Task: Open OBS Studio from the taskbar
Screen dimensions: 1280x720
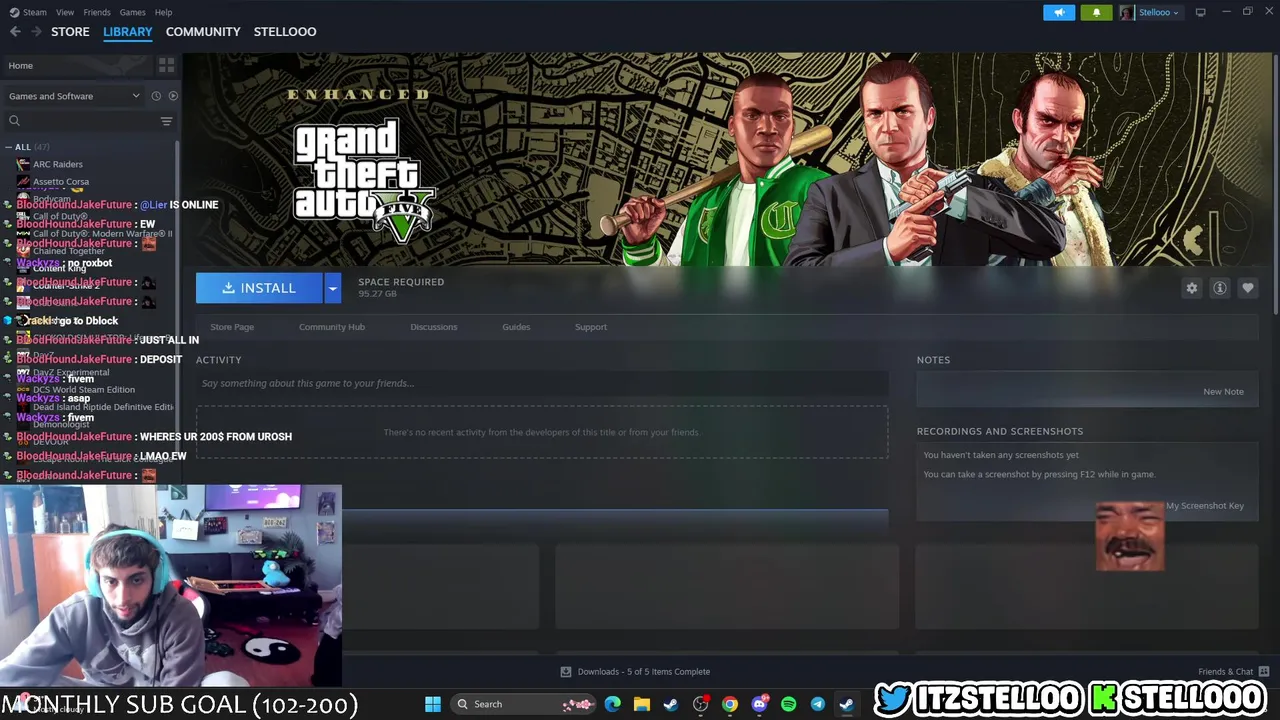Action: 701,704
